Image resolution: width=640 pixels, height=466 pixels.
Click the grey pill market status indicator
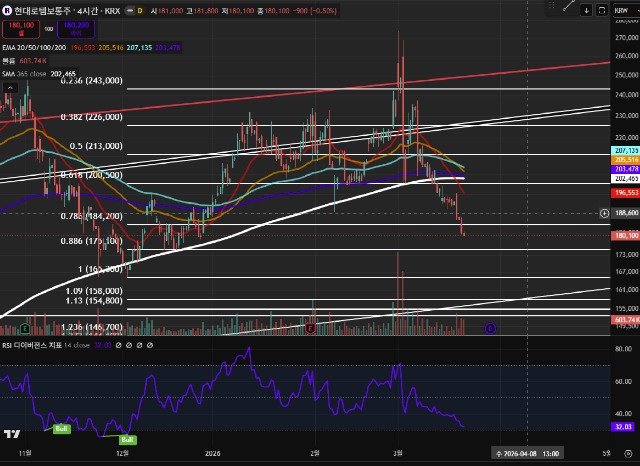click(x=130, y=11)
